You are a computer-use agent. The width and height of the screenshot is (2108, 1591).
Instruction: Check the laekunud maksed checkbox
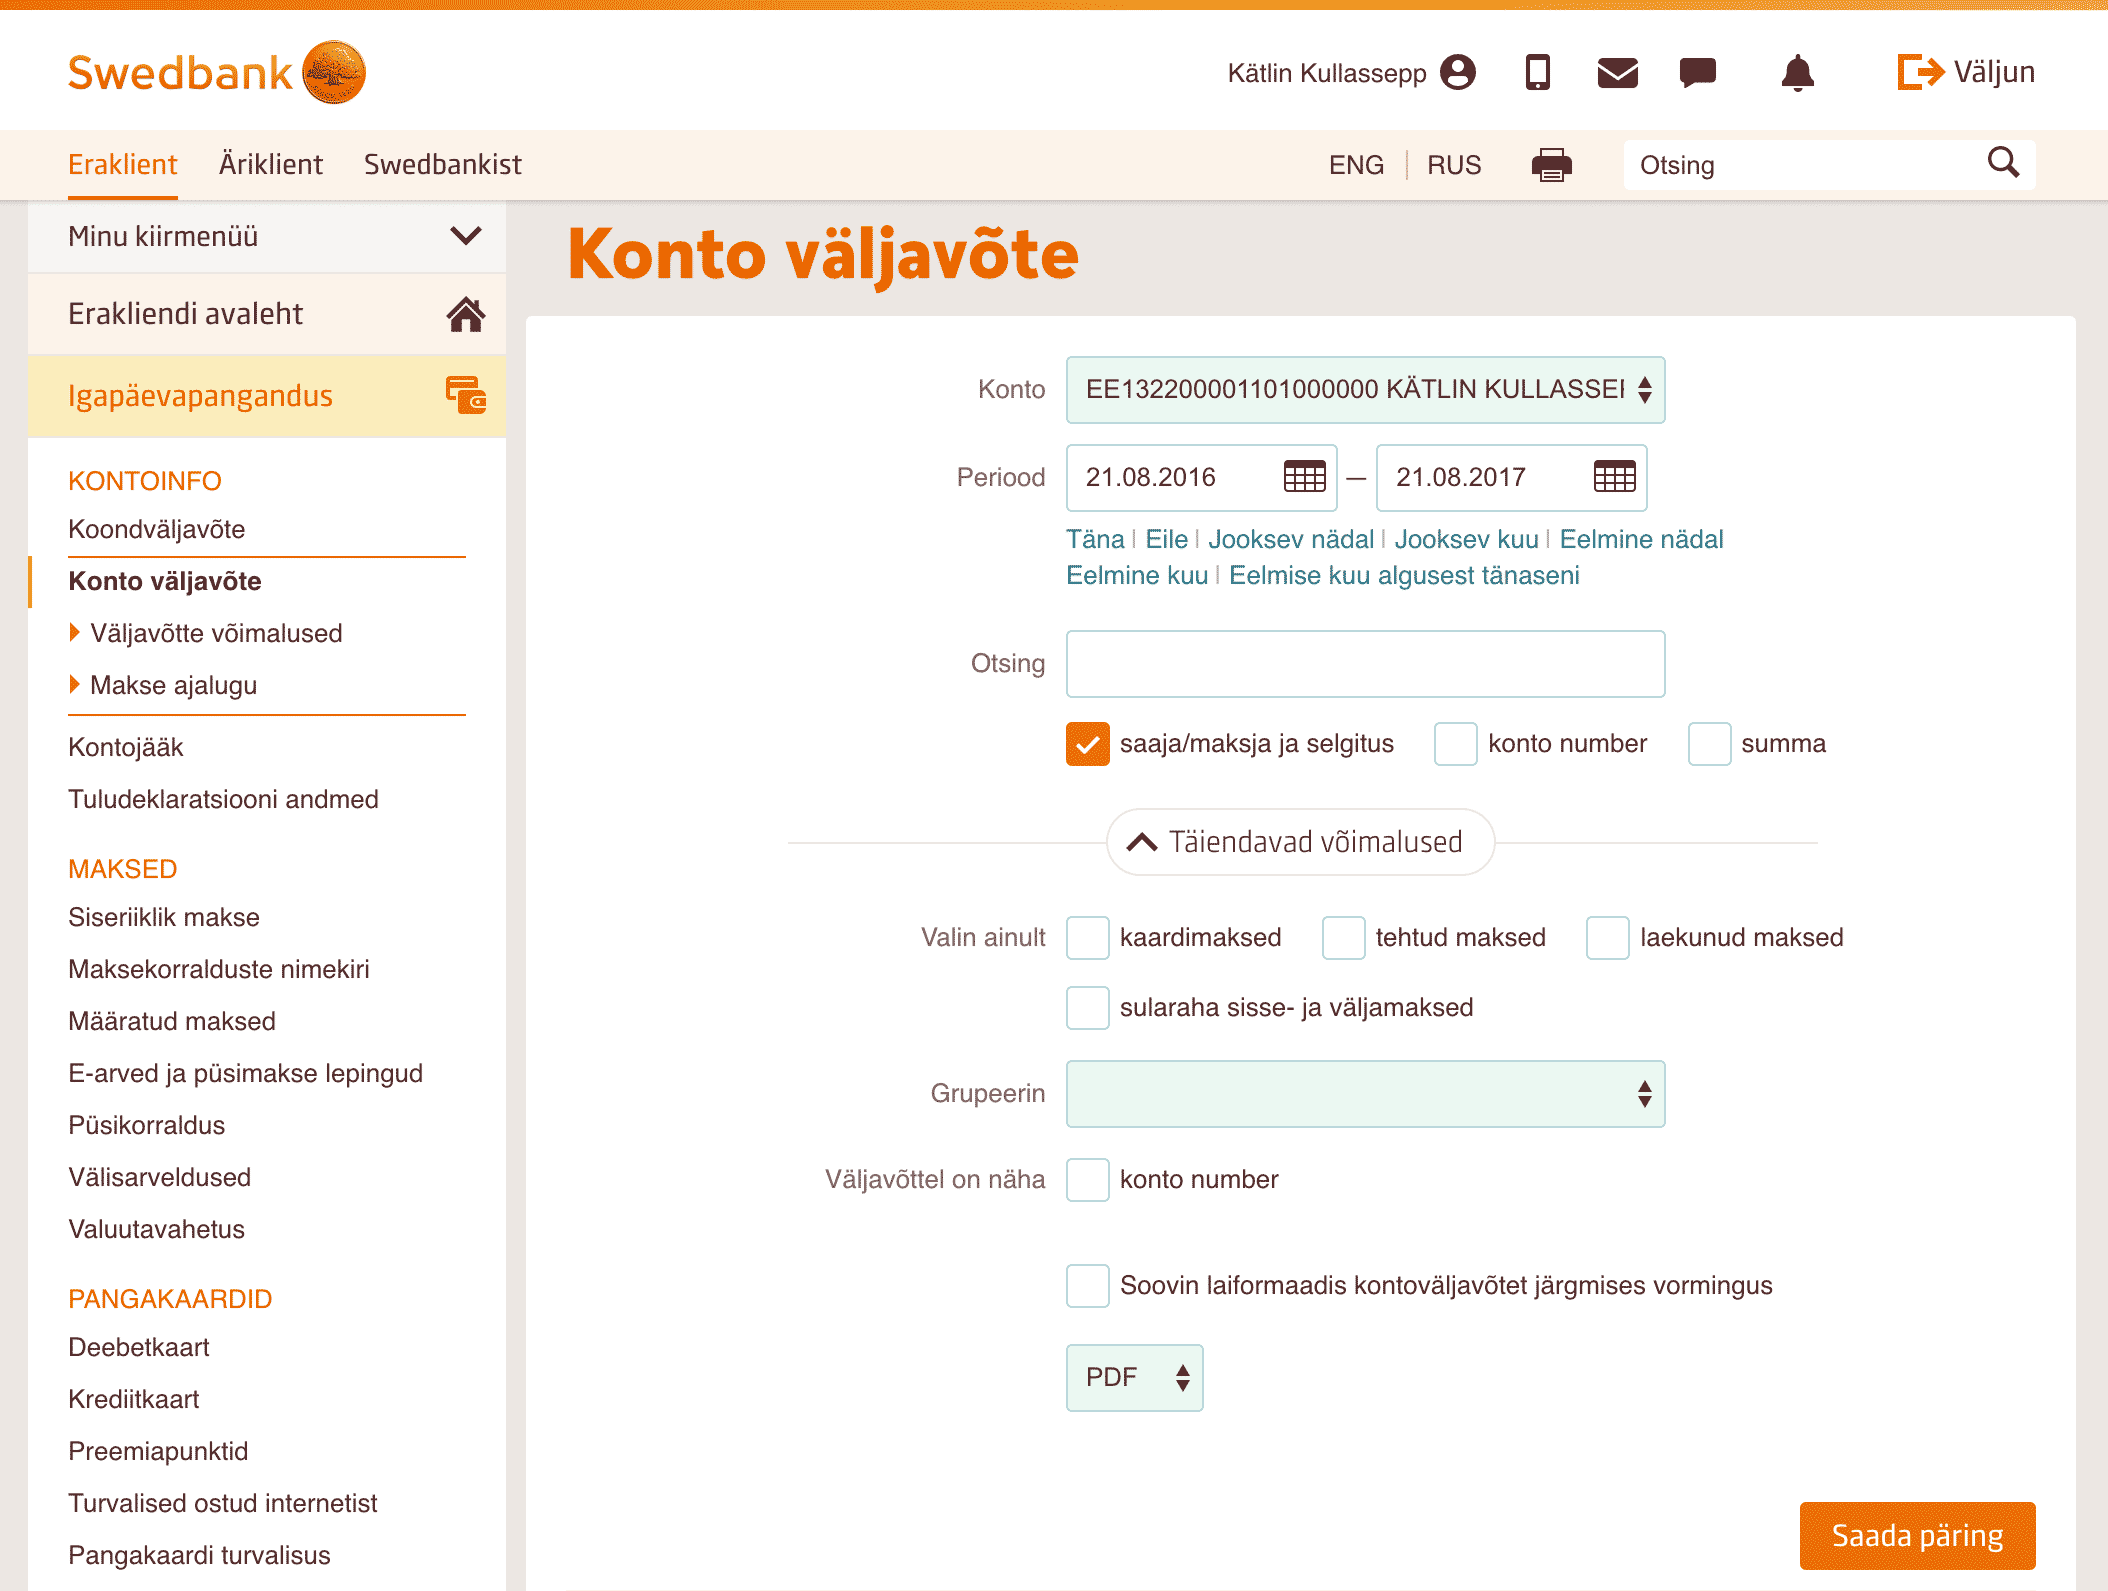(x=1607, y=937)
